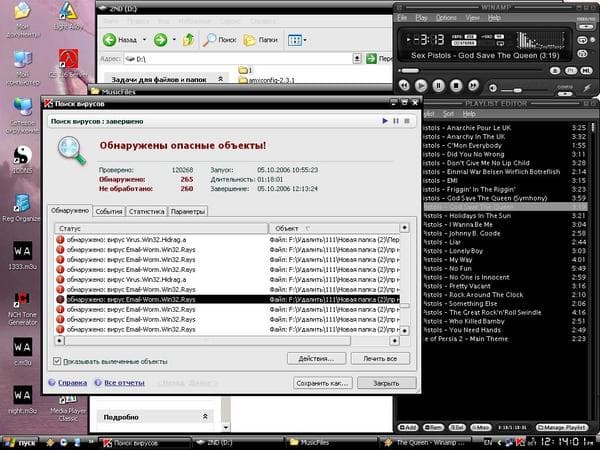The height and width of the screenshot is (450, 600).
Task: Click the Sel button in Playlist Editor
Action: click(457, 427)
